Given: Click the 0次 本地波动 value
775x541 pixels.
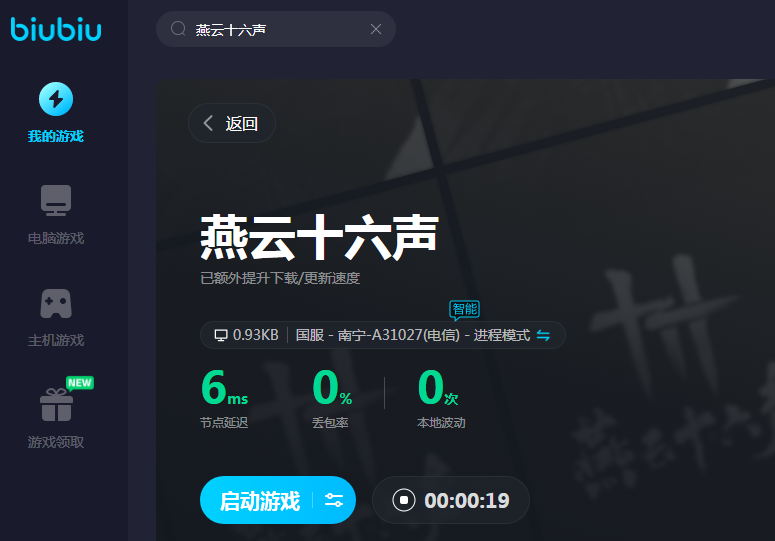Looking at the screenshot, I should click(438, 388).
